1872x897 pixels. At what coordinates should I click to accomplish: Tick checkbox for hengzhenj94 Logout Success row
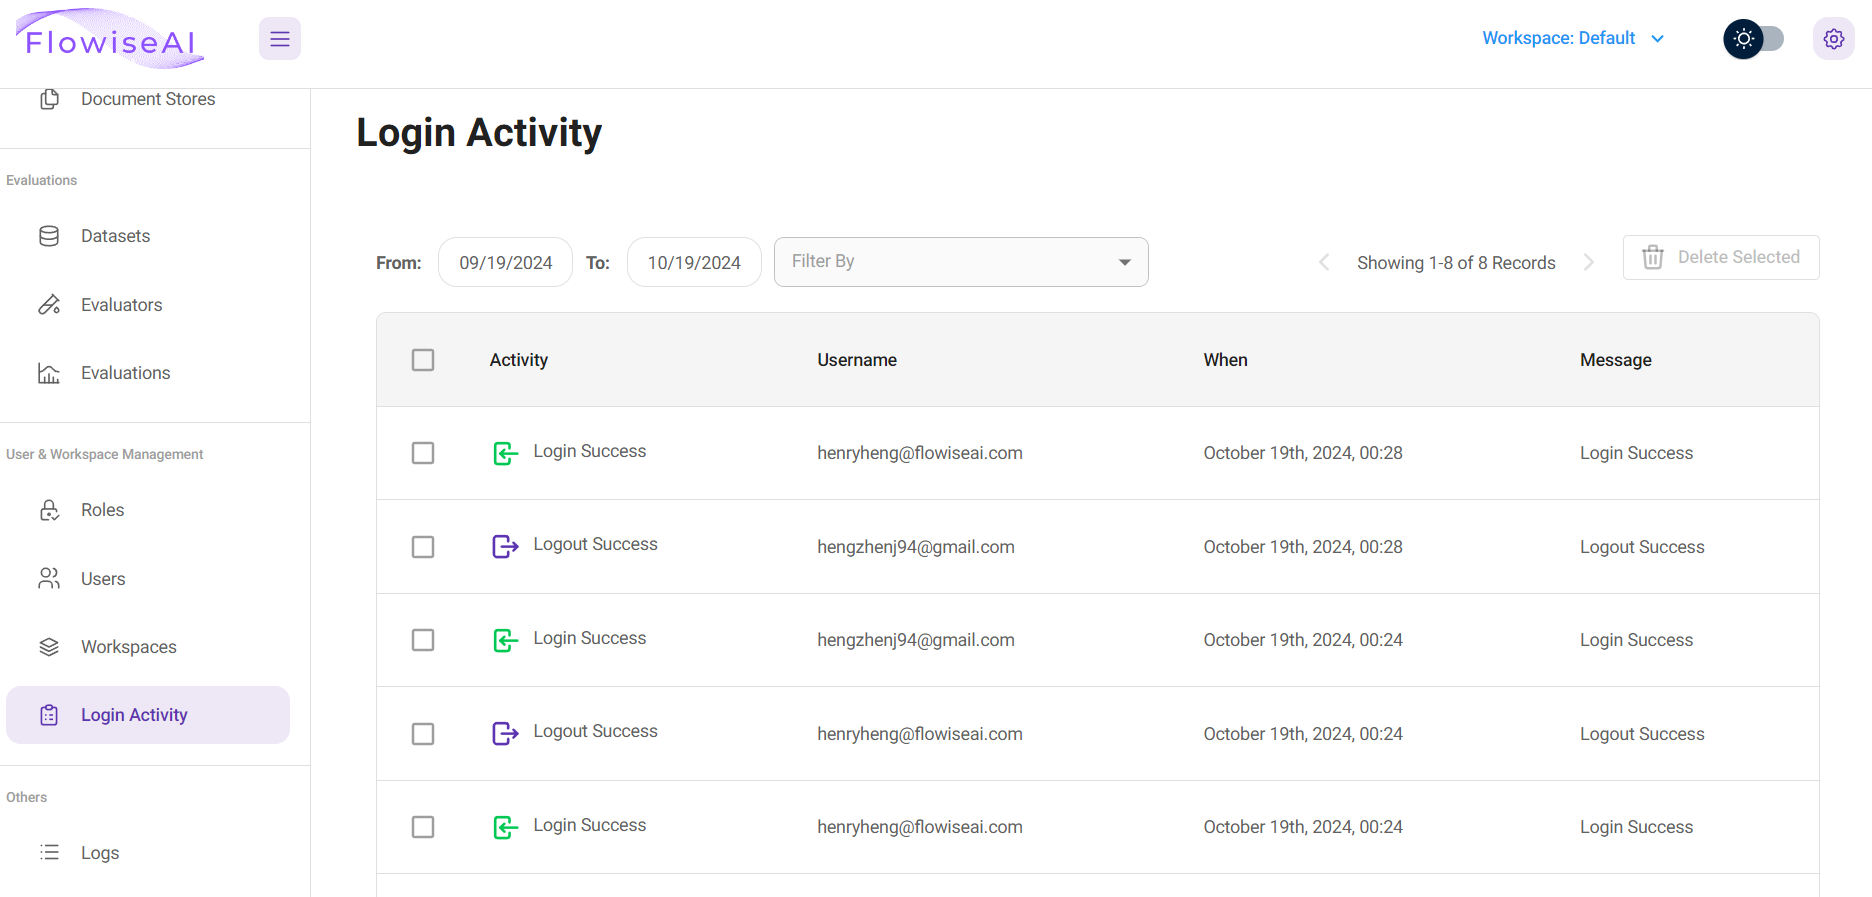click(x=423, y=547)
